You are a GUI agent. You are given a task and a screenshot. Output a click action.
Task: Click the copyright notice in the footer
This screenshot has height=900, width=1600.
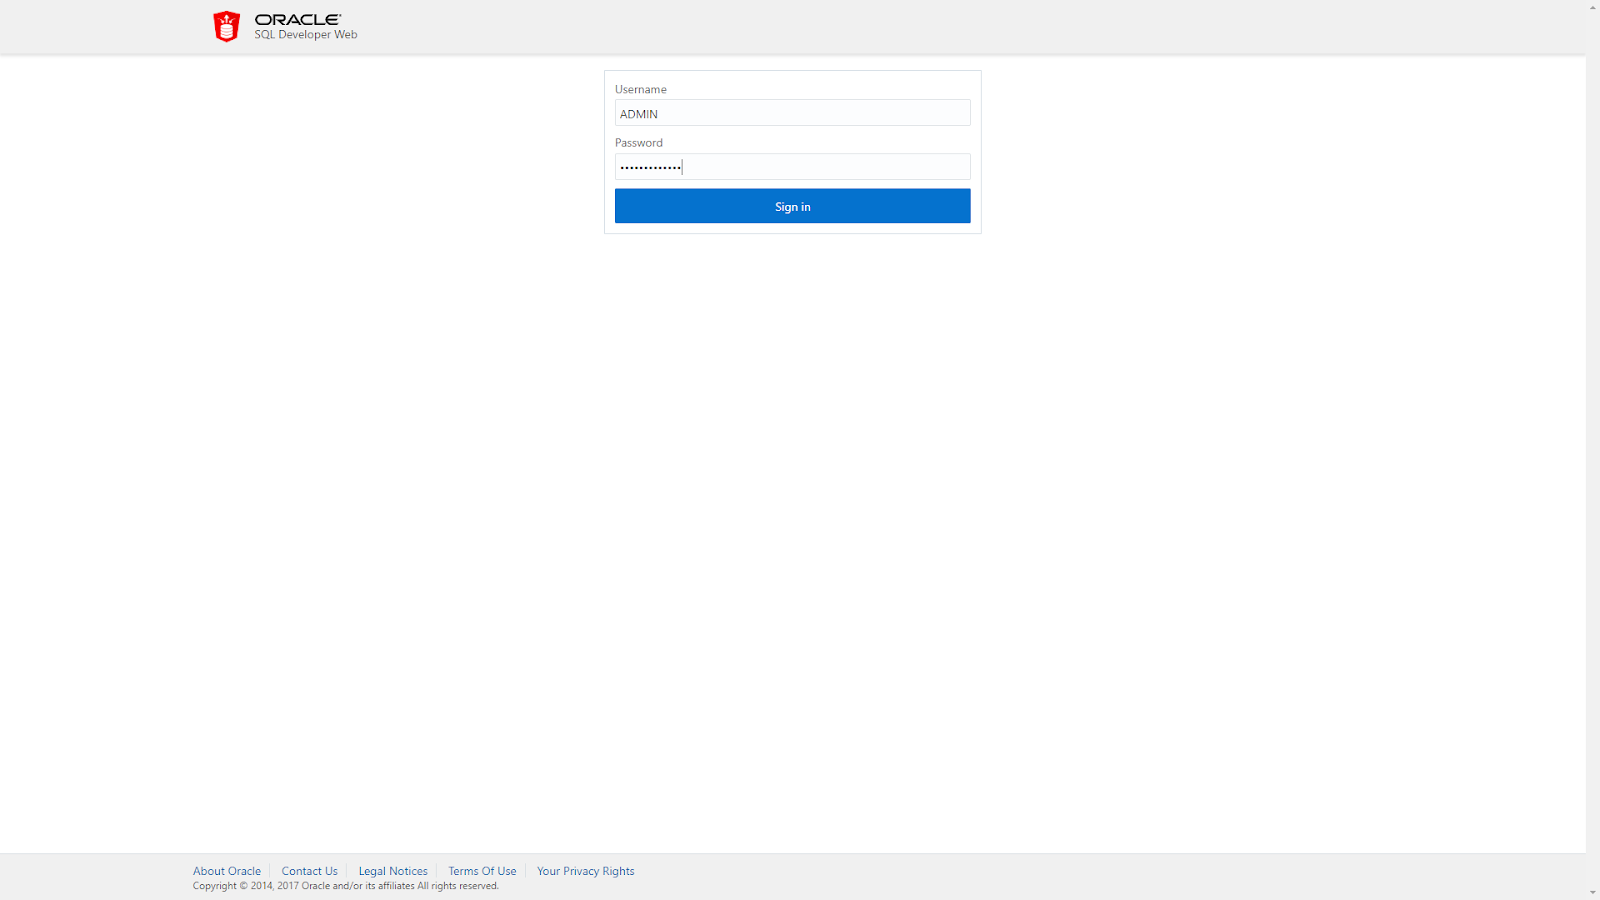tap(345, 885)
